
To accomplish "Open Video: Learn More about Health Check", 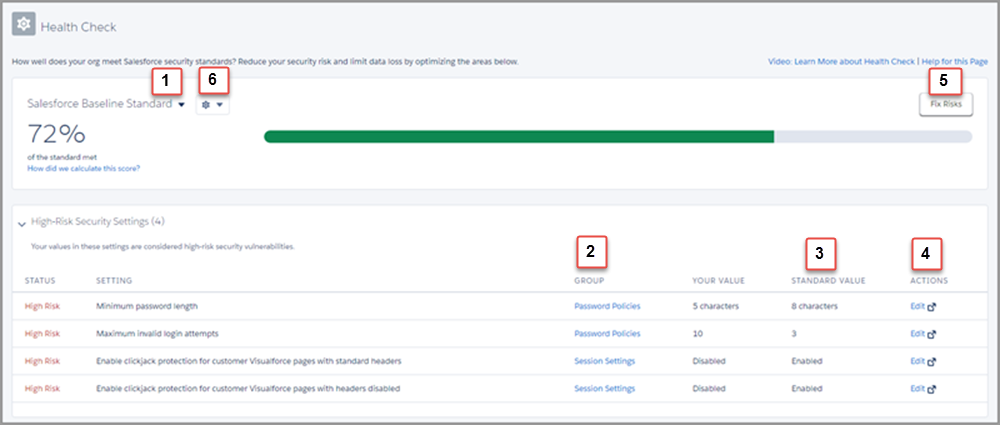I will pyautogui.click(x=841, y=62).
